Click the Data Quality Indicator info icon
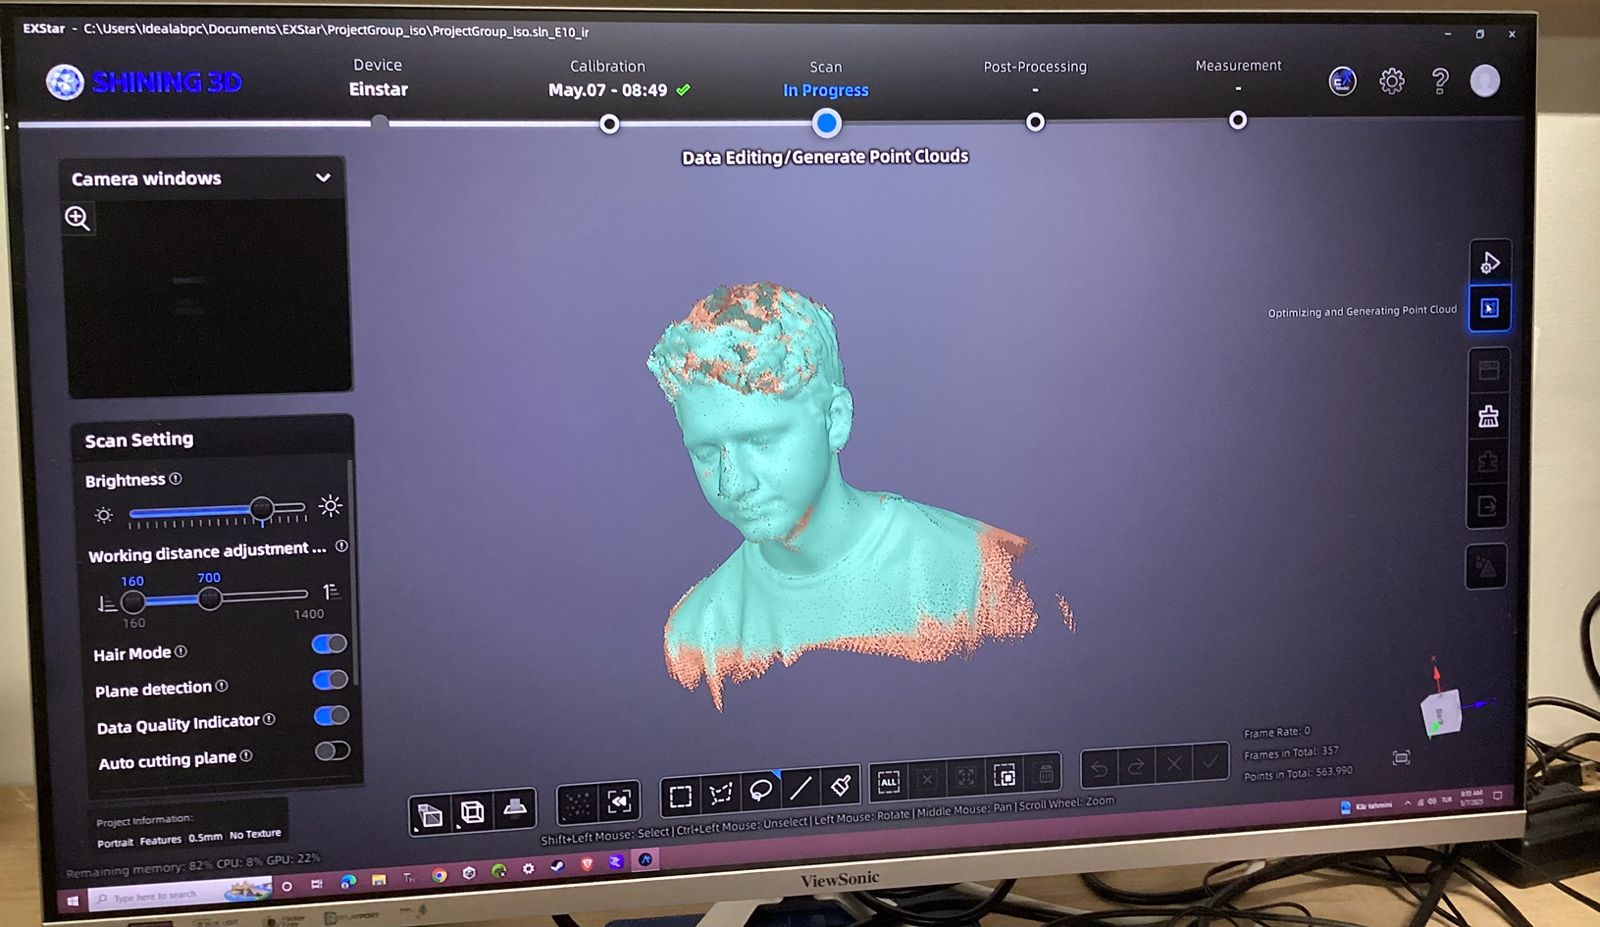This screenshot has height=927, width=1600. [269, 719]
